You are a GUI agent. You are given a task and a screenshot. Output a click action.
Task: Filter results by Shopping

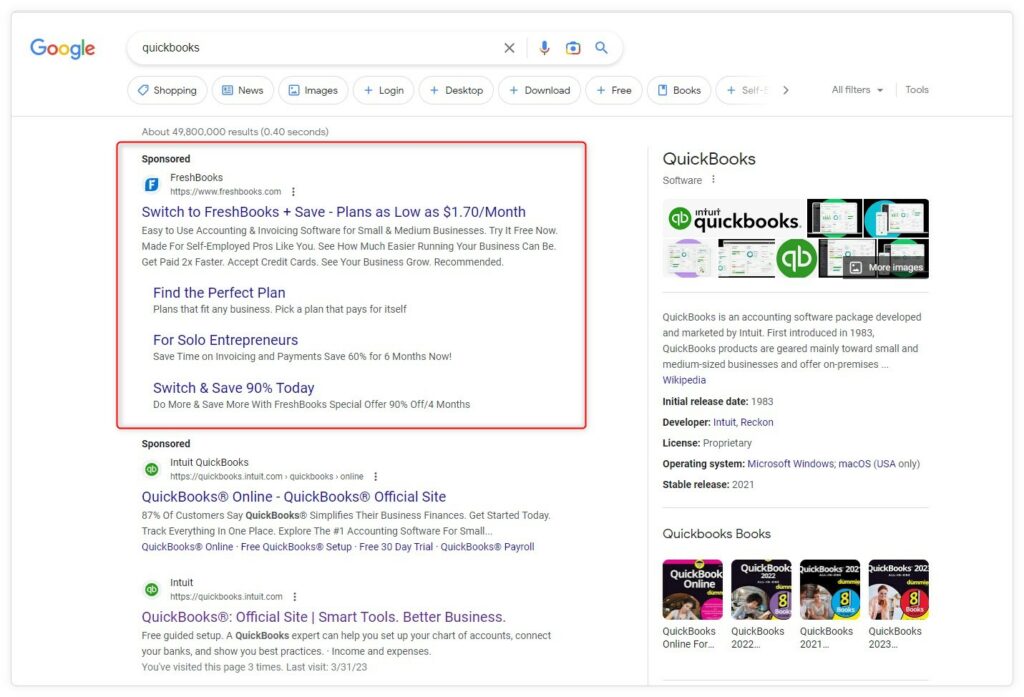pos(167,90)
